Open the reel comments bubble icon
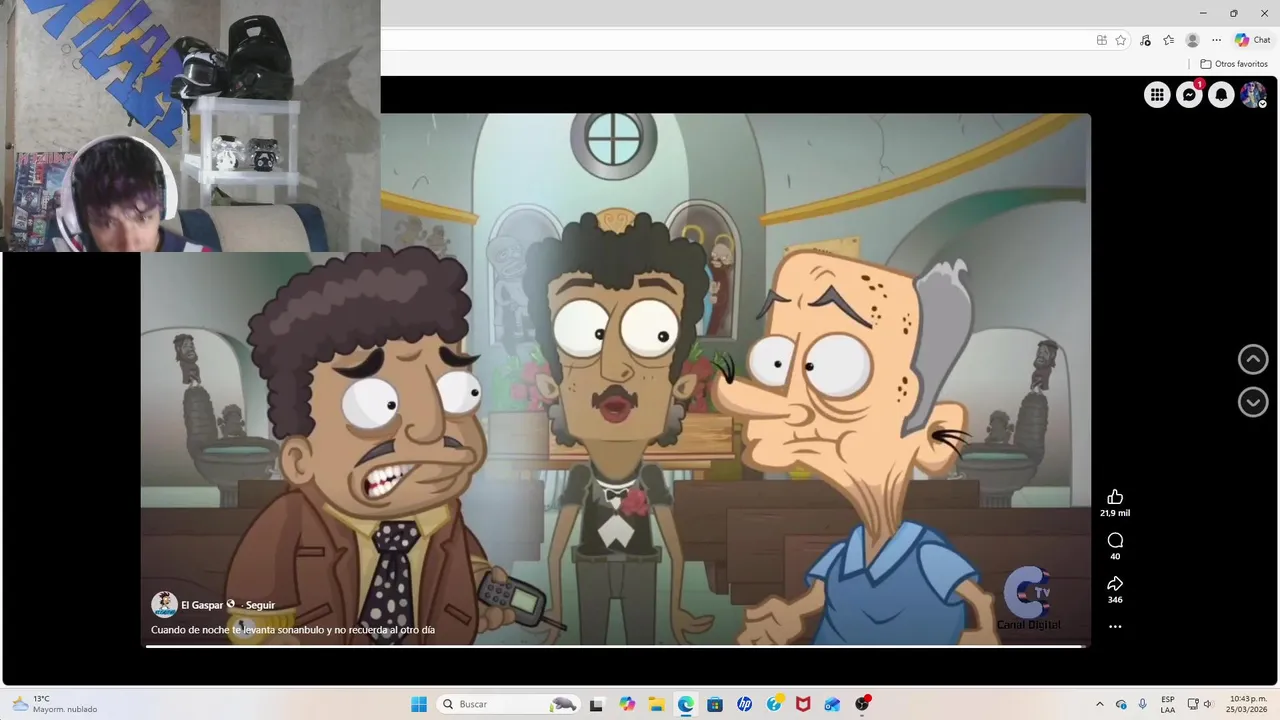 coord(1115,540)
